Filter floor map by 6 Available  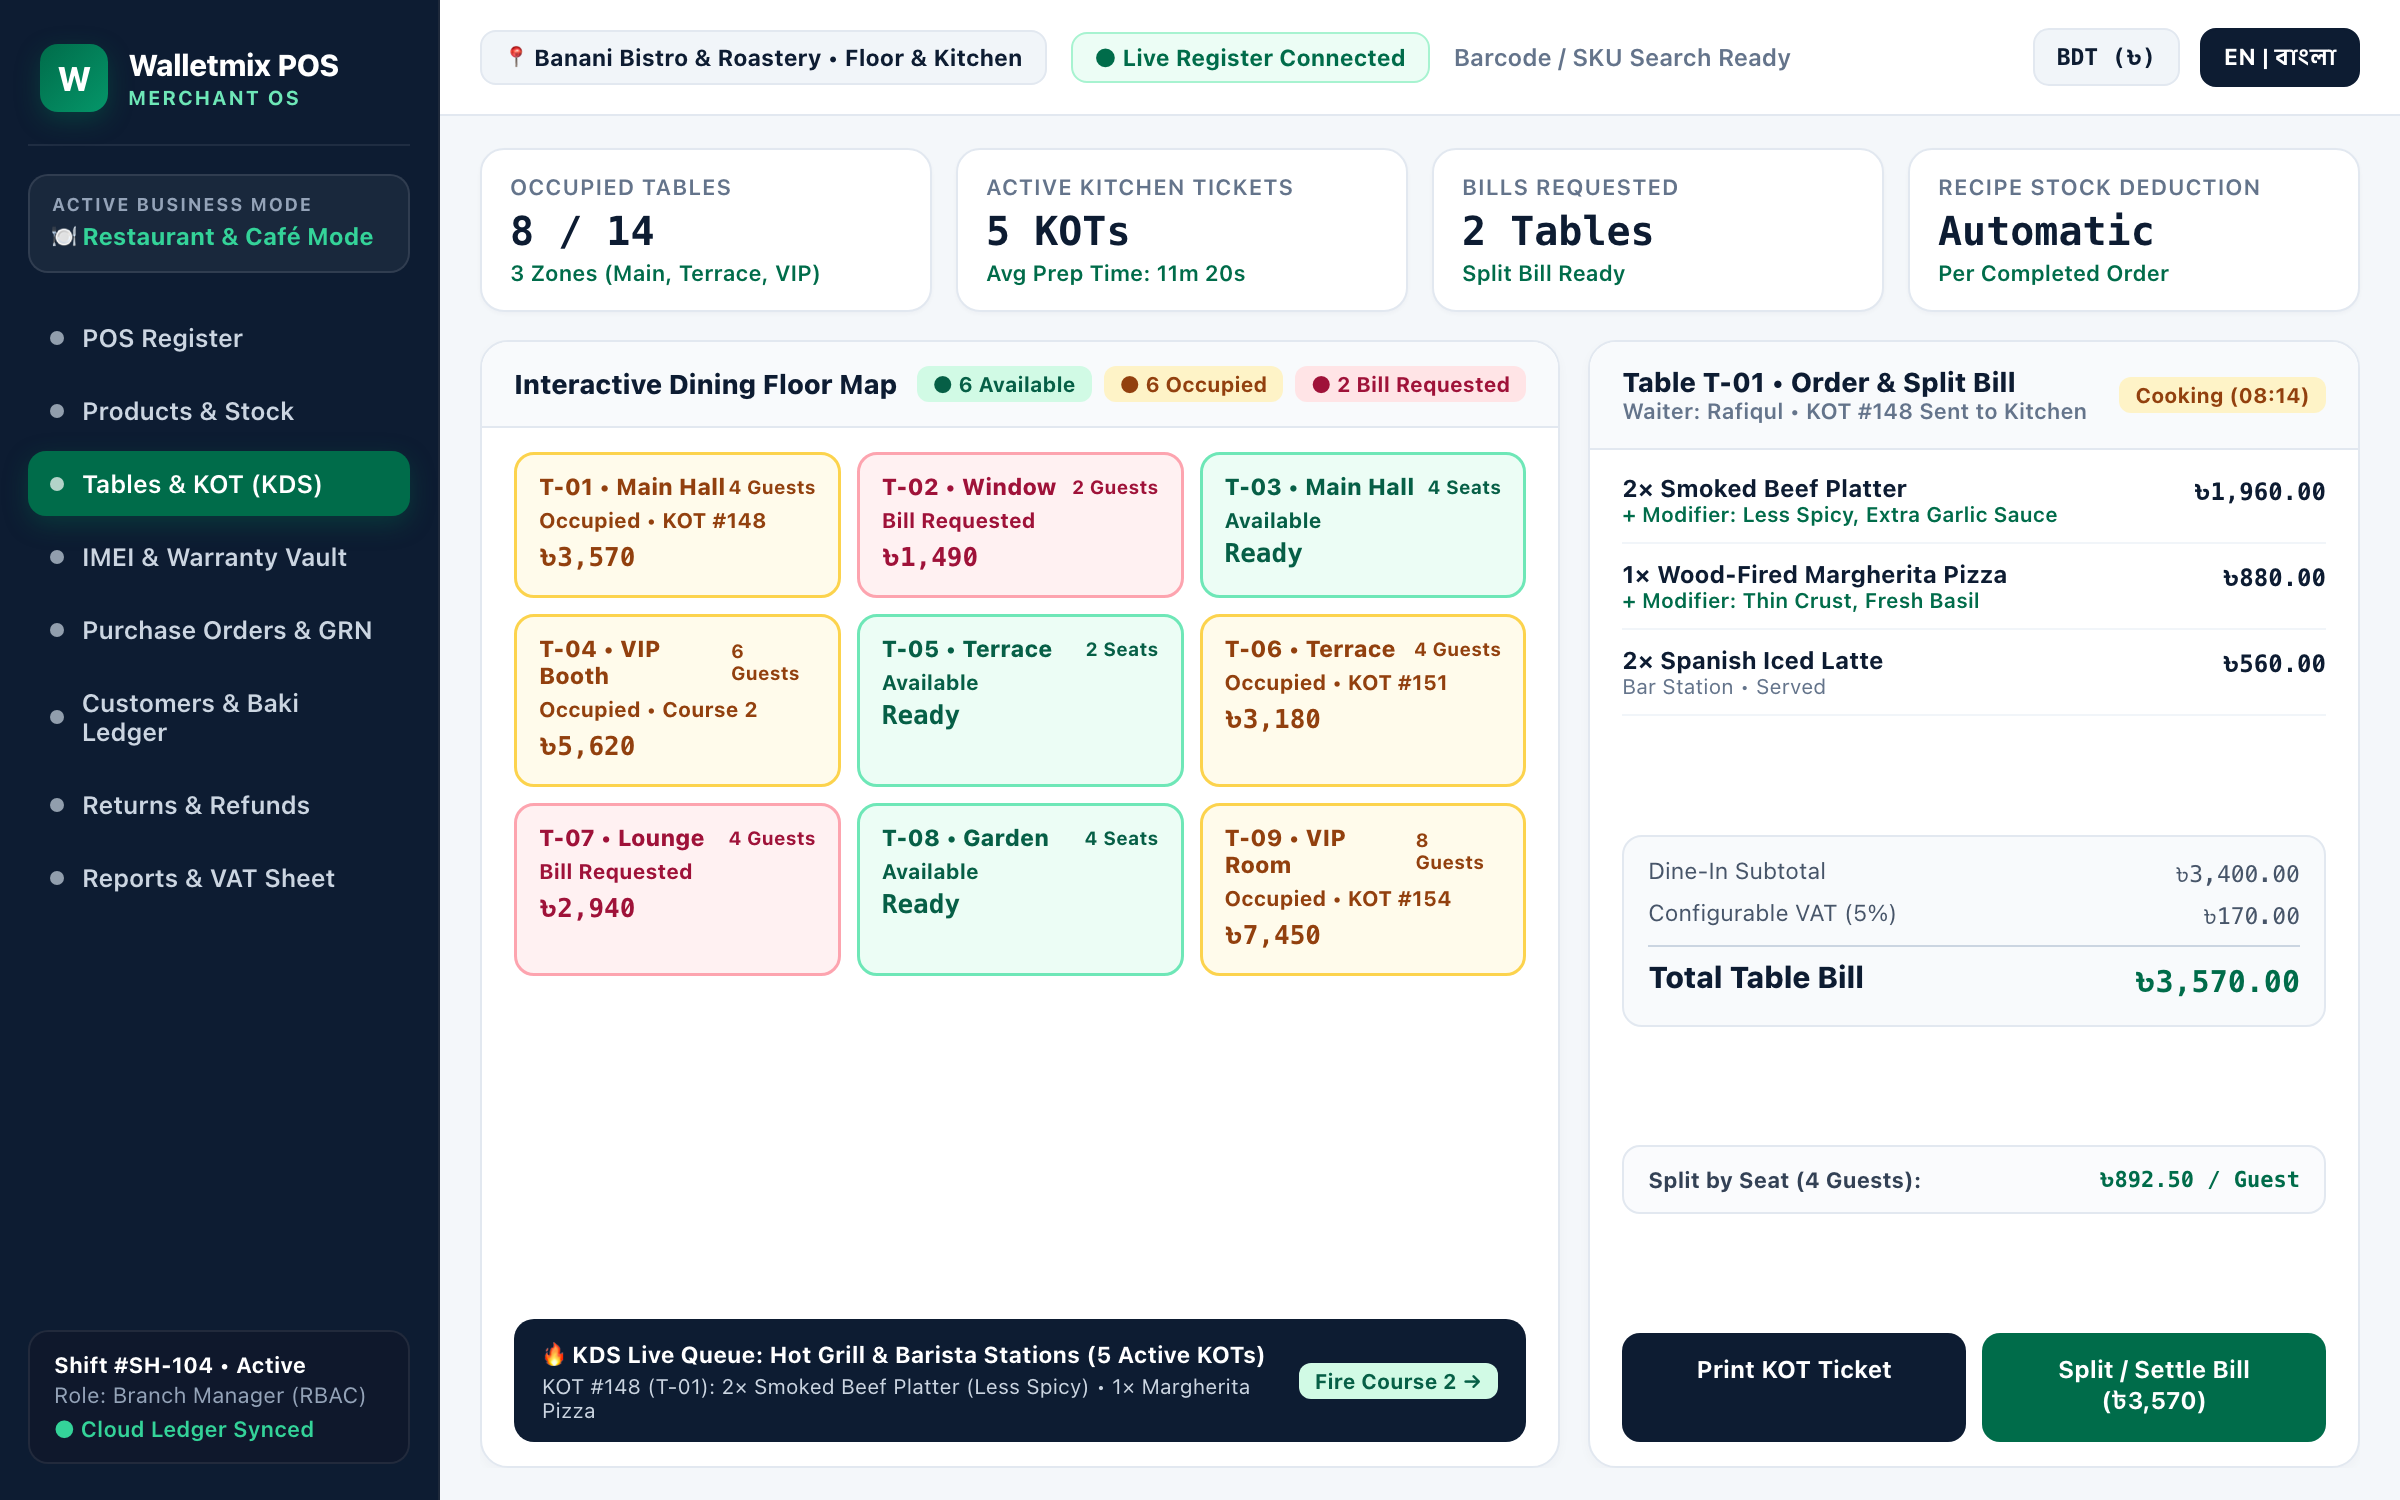pyautogui.click(x=1004, y=384)
